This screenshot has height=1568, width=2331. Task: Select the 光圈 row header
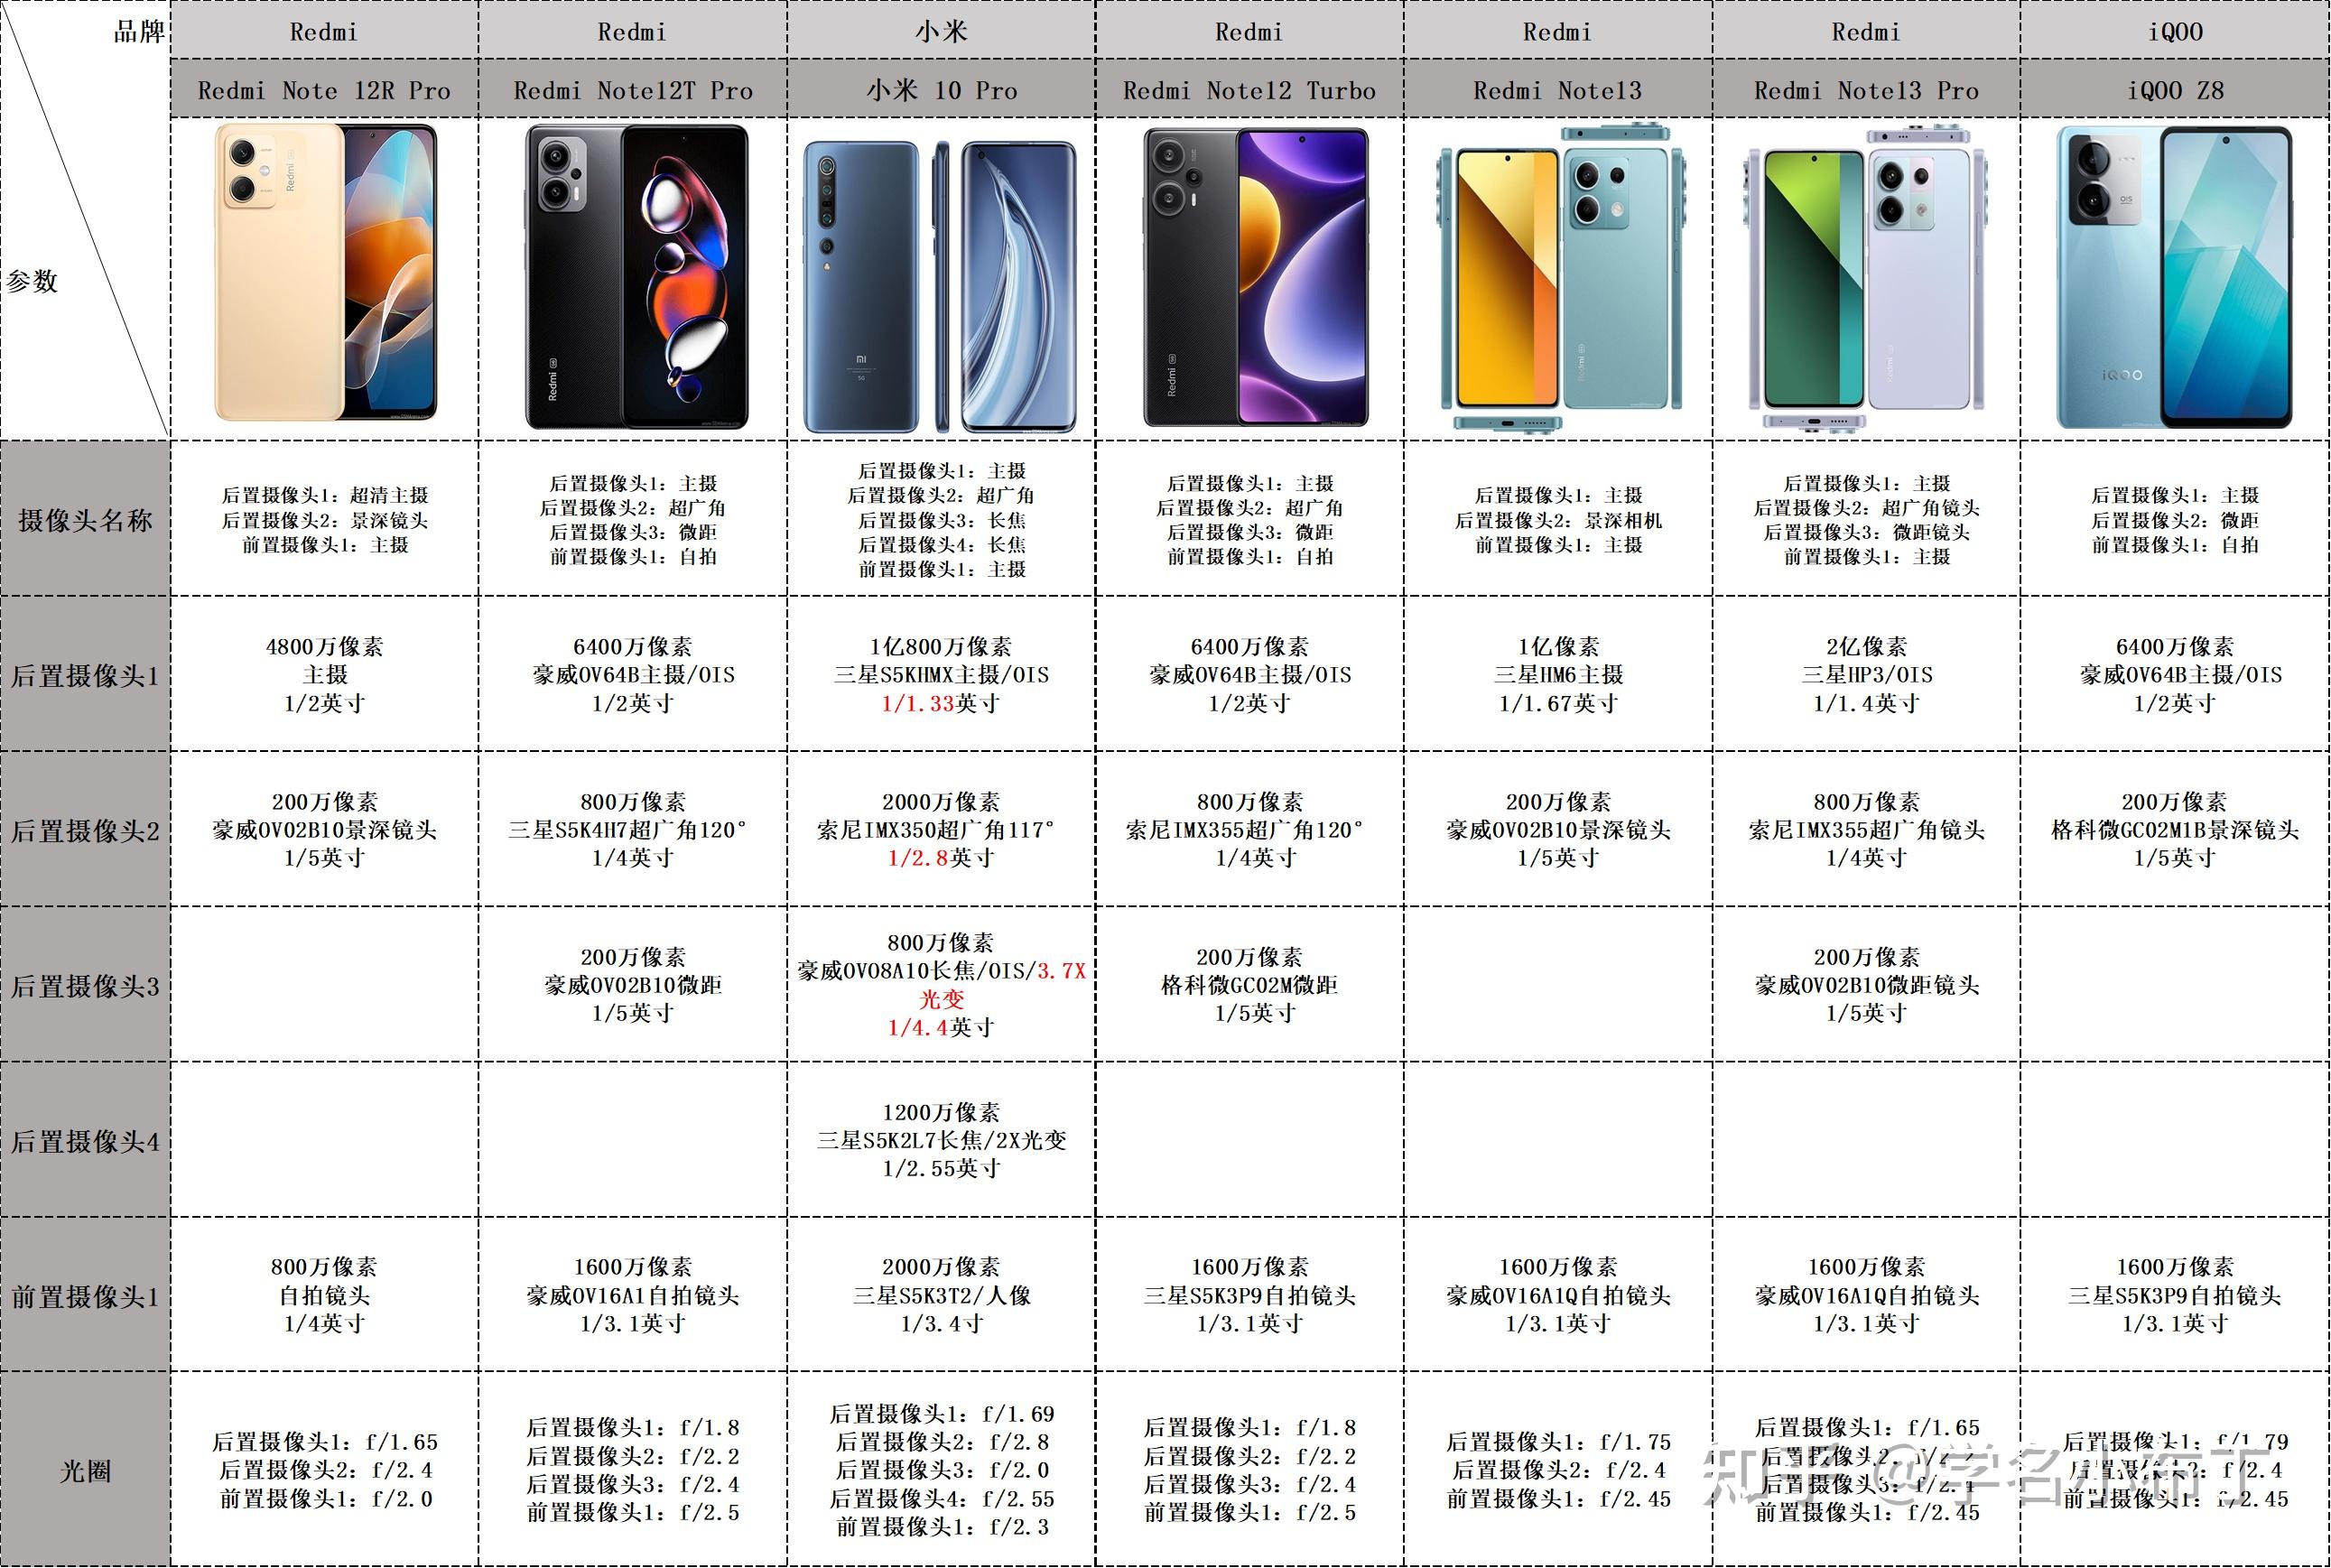(x=85, y=1470)
